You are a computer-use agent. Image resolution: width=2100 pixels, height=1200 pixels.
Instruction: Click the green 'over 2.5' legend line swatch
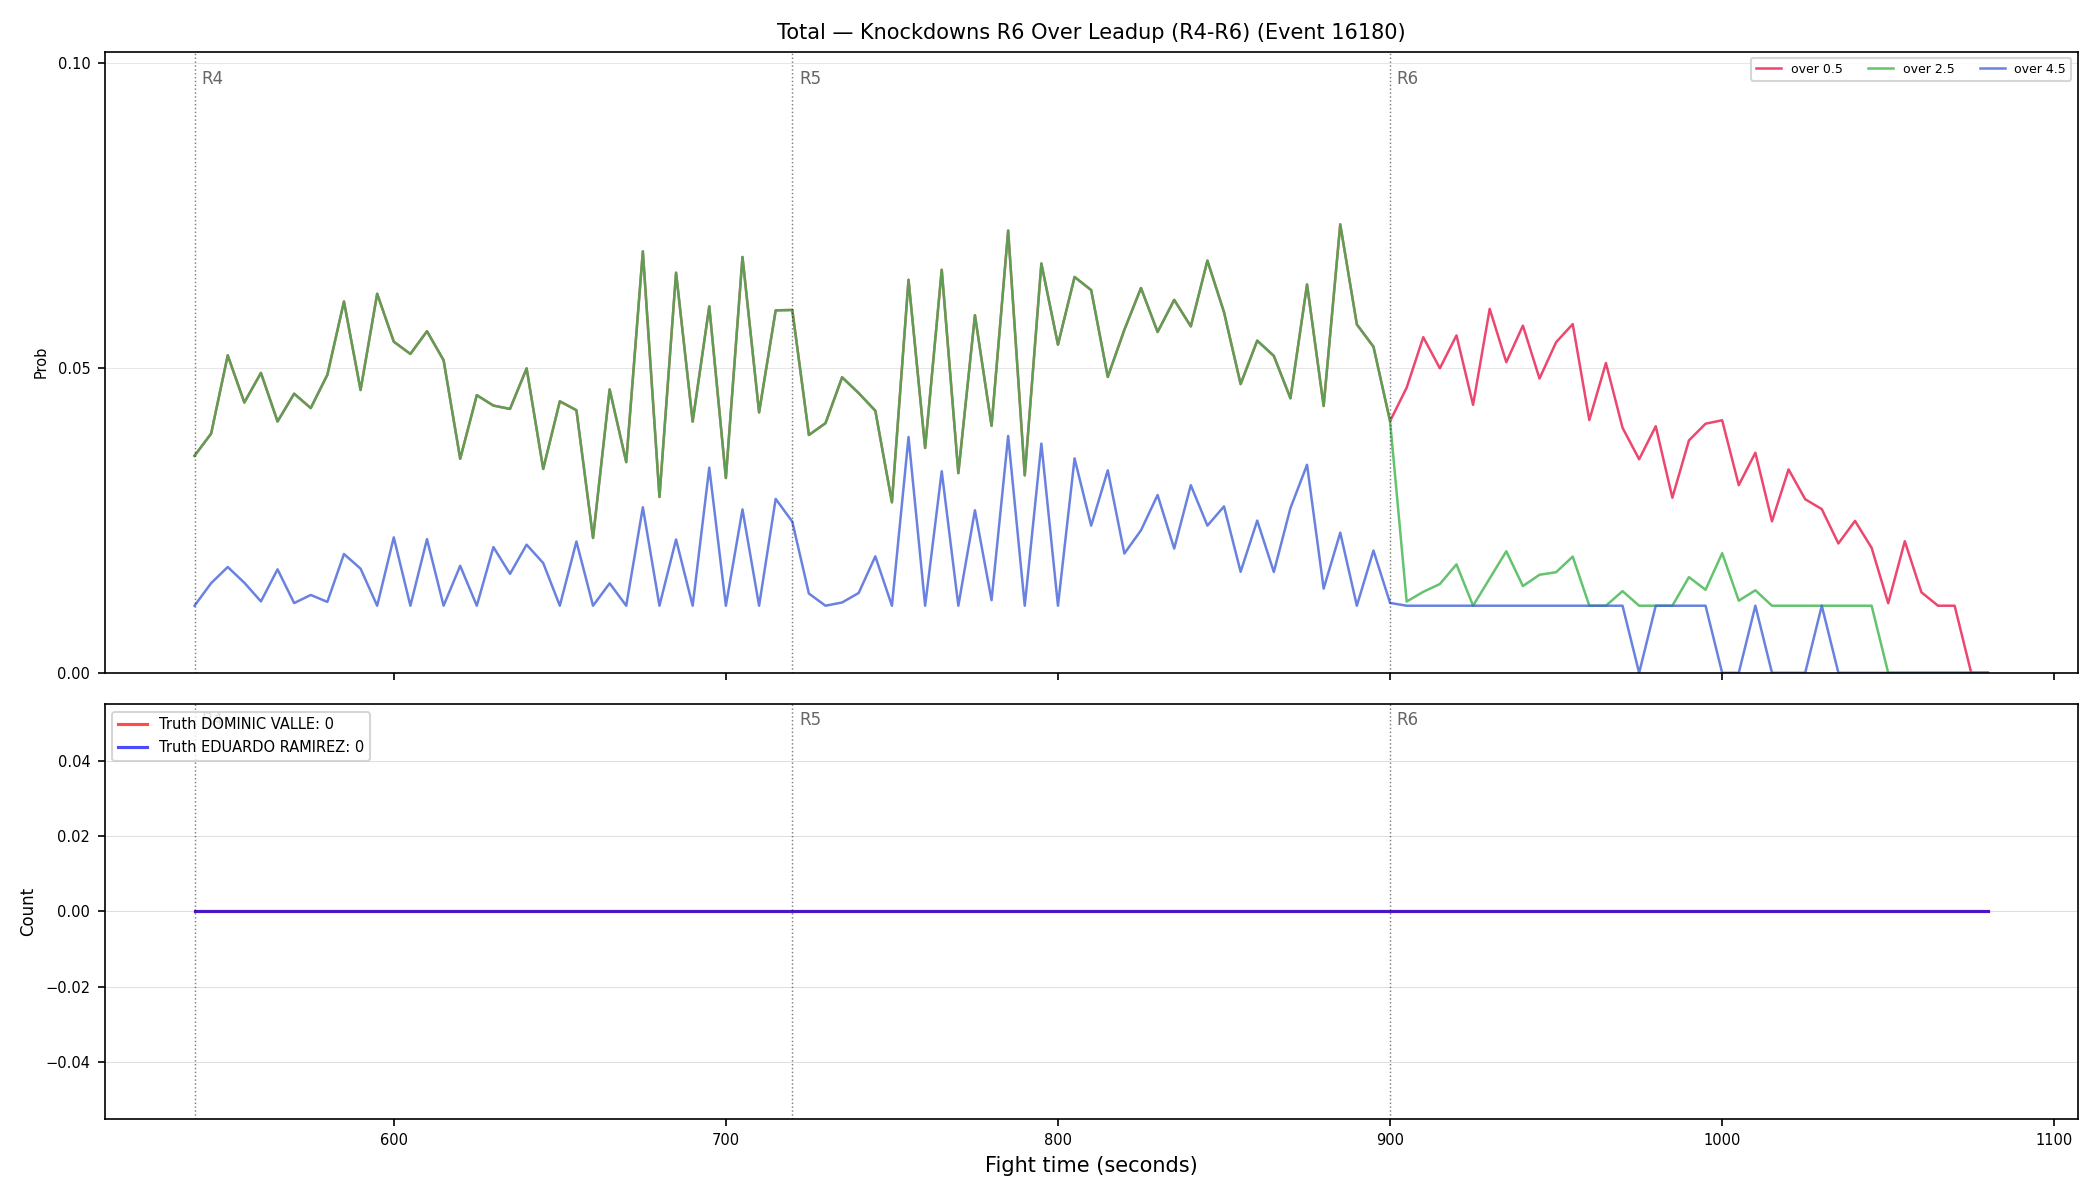(1881, 69)
